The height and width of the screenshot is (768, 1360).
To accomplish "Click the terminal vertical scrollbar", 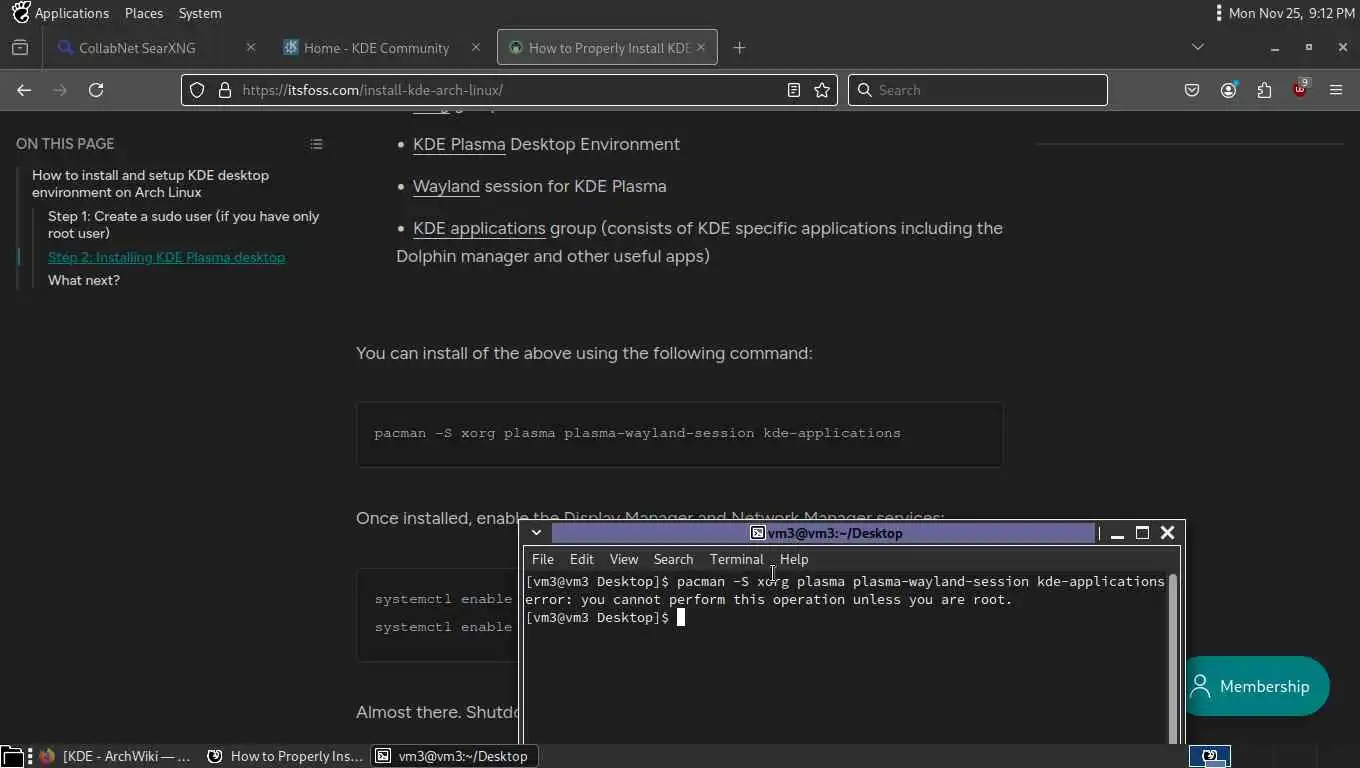I will tap(1173, 656).
